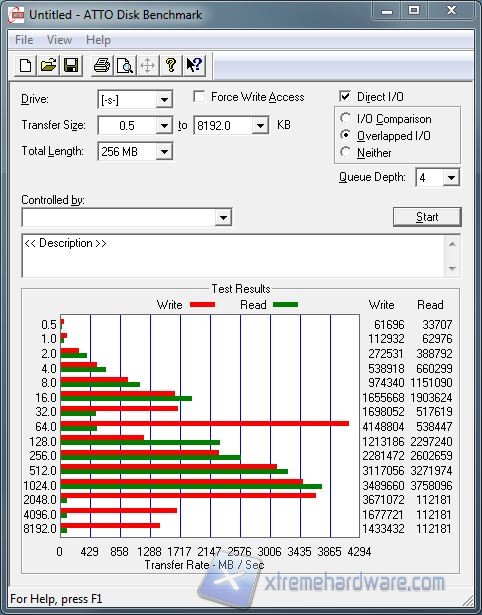Viewport: 482px width, 615px height.
Task: Expand the Queue Depth dropdown
Action: point(451,178)
